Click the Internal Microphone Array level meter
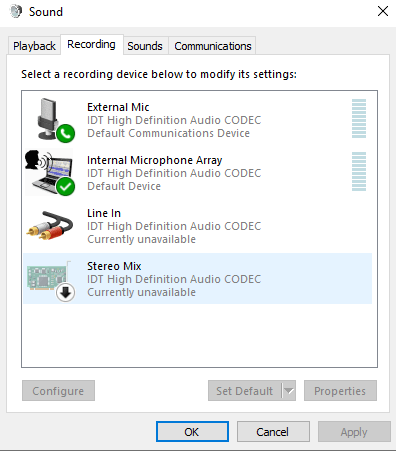 tap(359, 171)
